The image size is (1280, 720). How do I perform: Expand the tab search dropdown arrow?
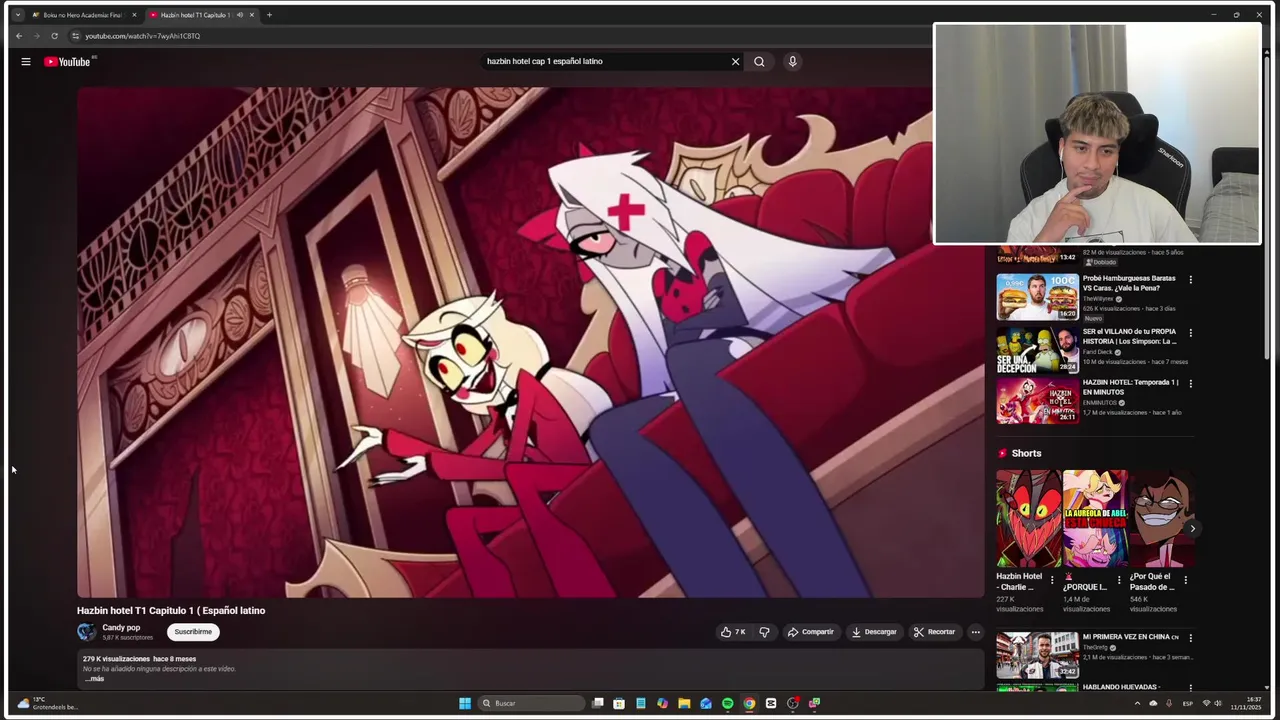tap(17, 15)
